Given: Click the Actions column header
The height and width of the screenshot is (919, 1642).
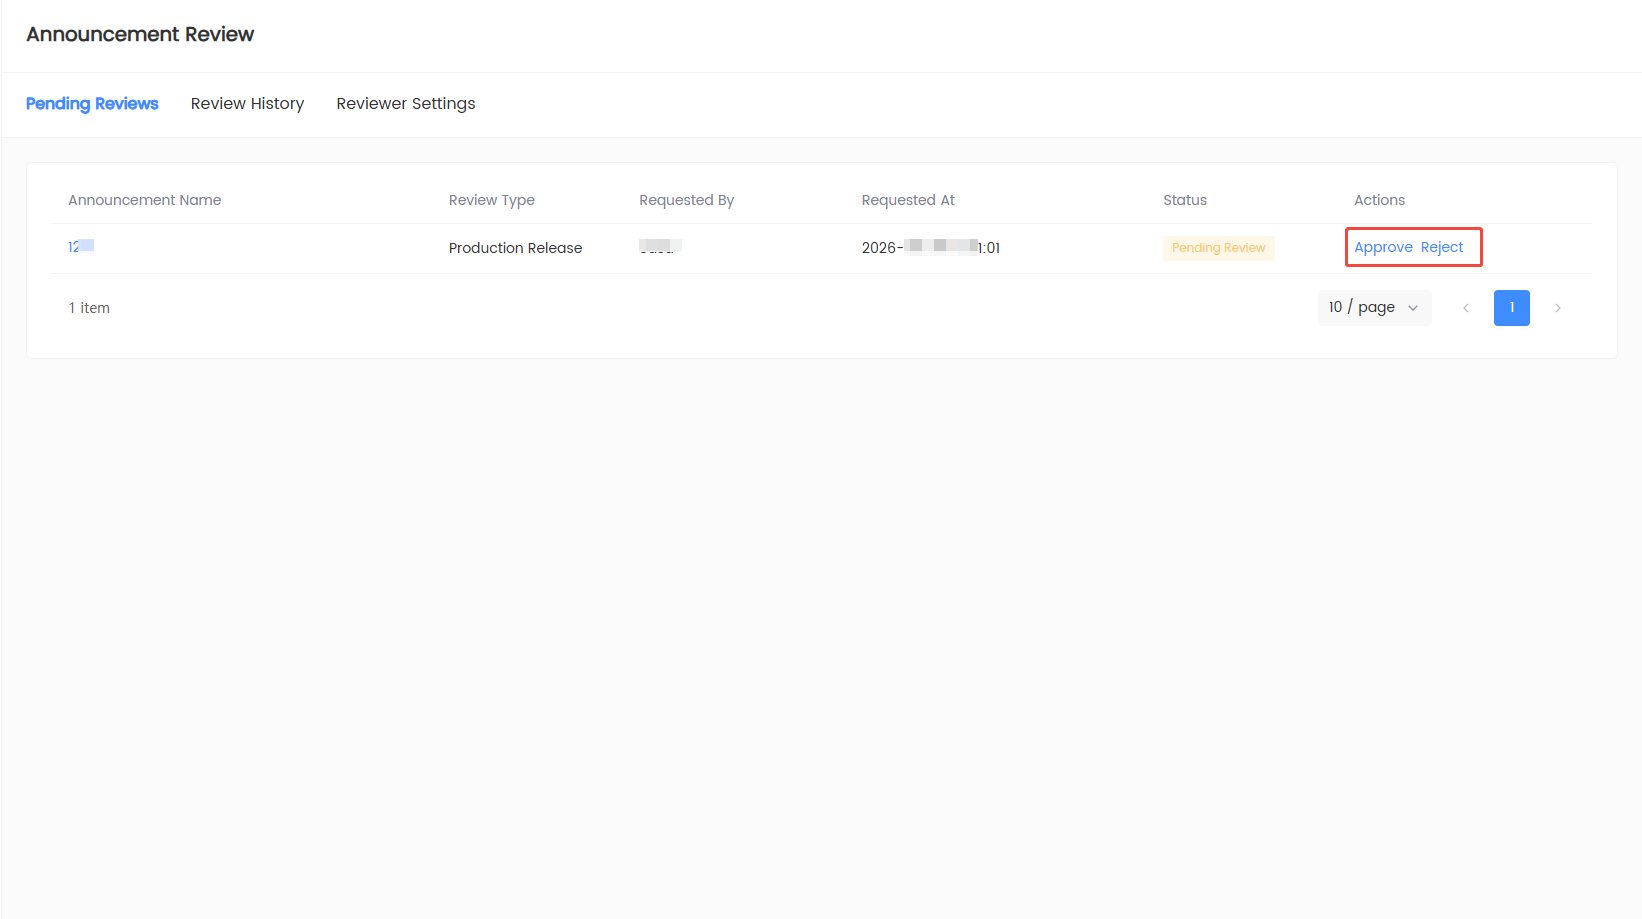Looking at the screenshot, I should 1379,200.
